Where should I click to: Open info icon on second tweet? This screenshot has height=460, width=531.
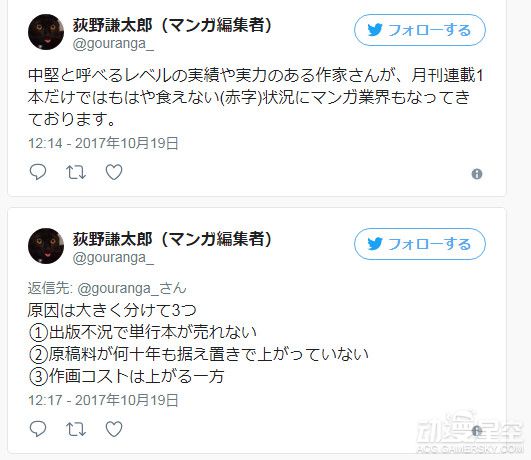click(477, 431)
